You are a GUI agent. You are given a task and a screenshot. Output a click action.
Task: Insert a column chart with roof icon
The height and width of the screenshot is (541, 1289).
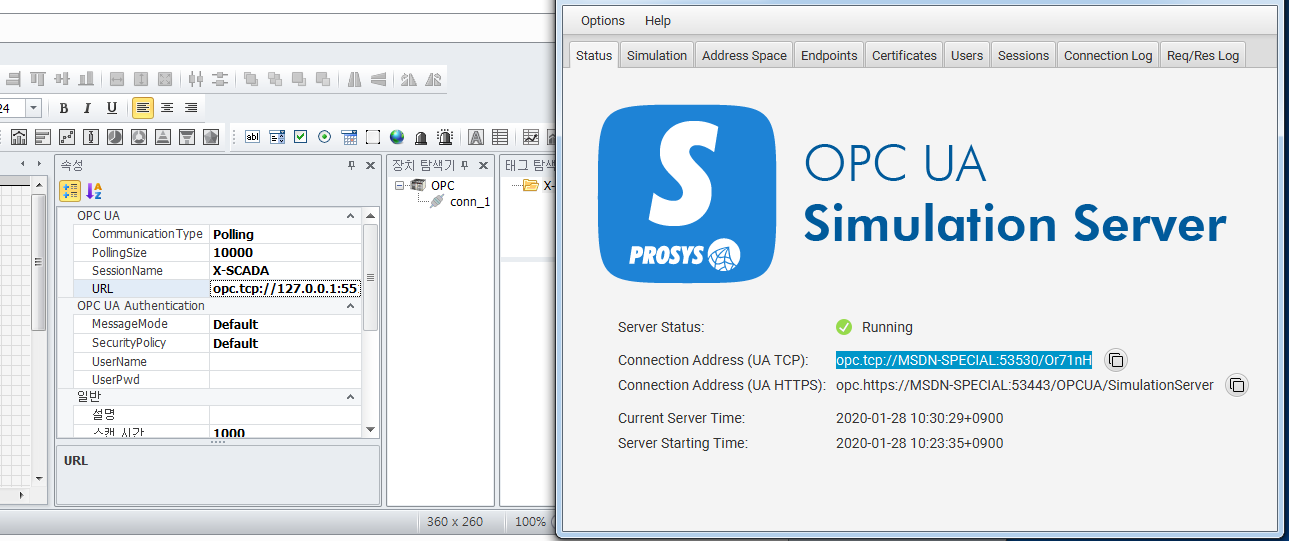(18, 137)
